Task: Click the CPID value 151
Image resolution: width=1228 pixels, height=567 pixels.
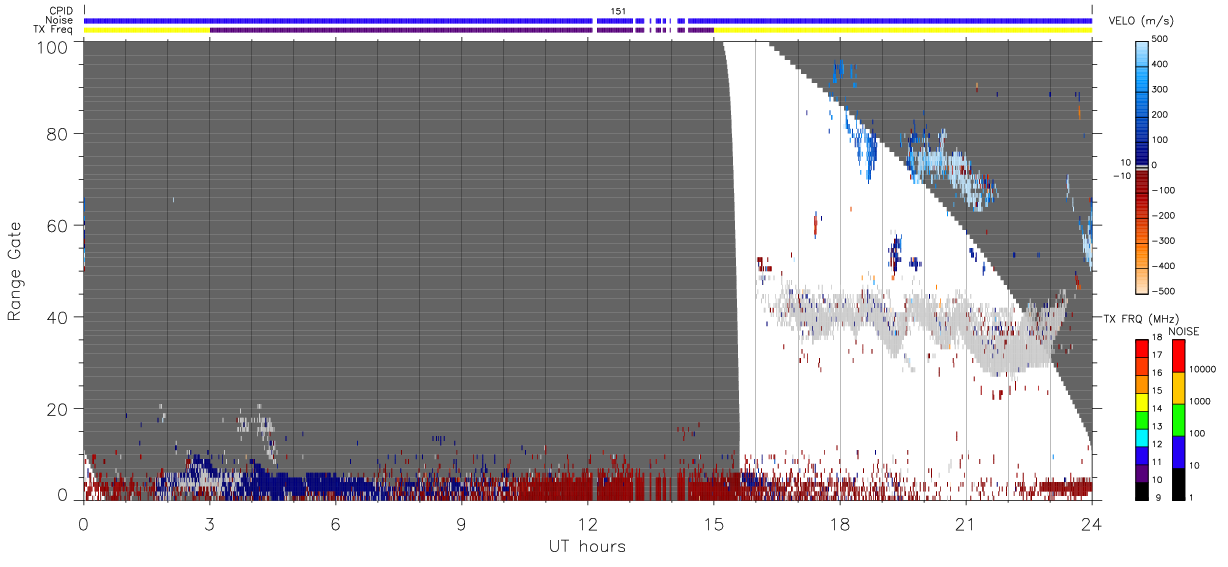Action: 619,11
